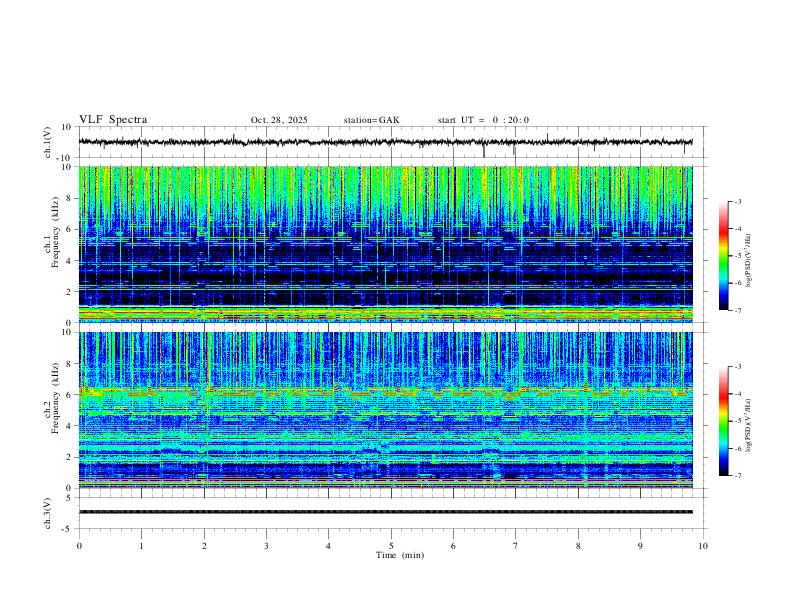Viewport: 792px width, 612px height.
Task: Click the "station=GAK" header label
Action: pyautogui.click(x=371, y=120)
